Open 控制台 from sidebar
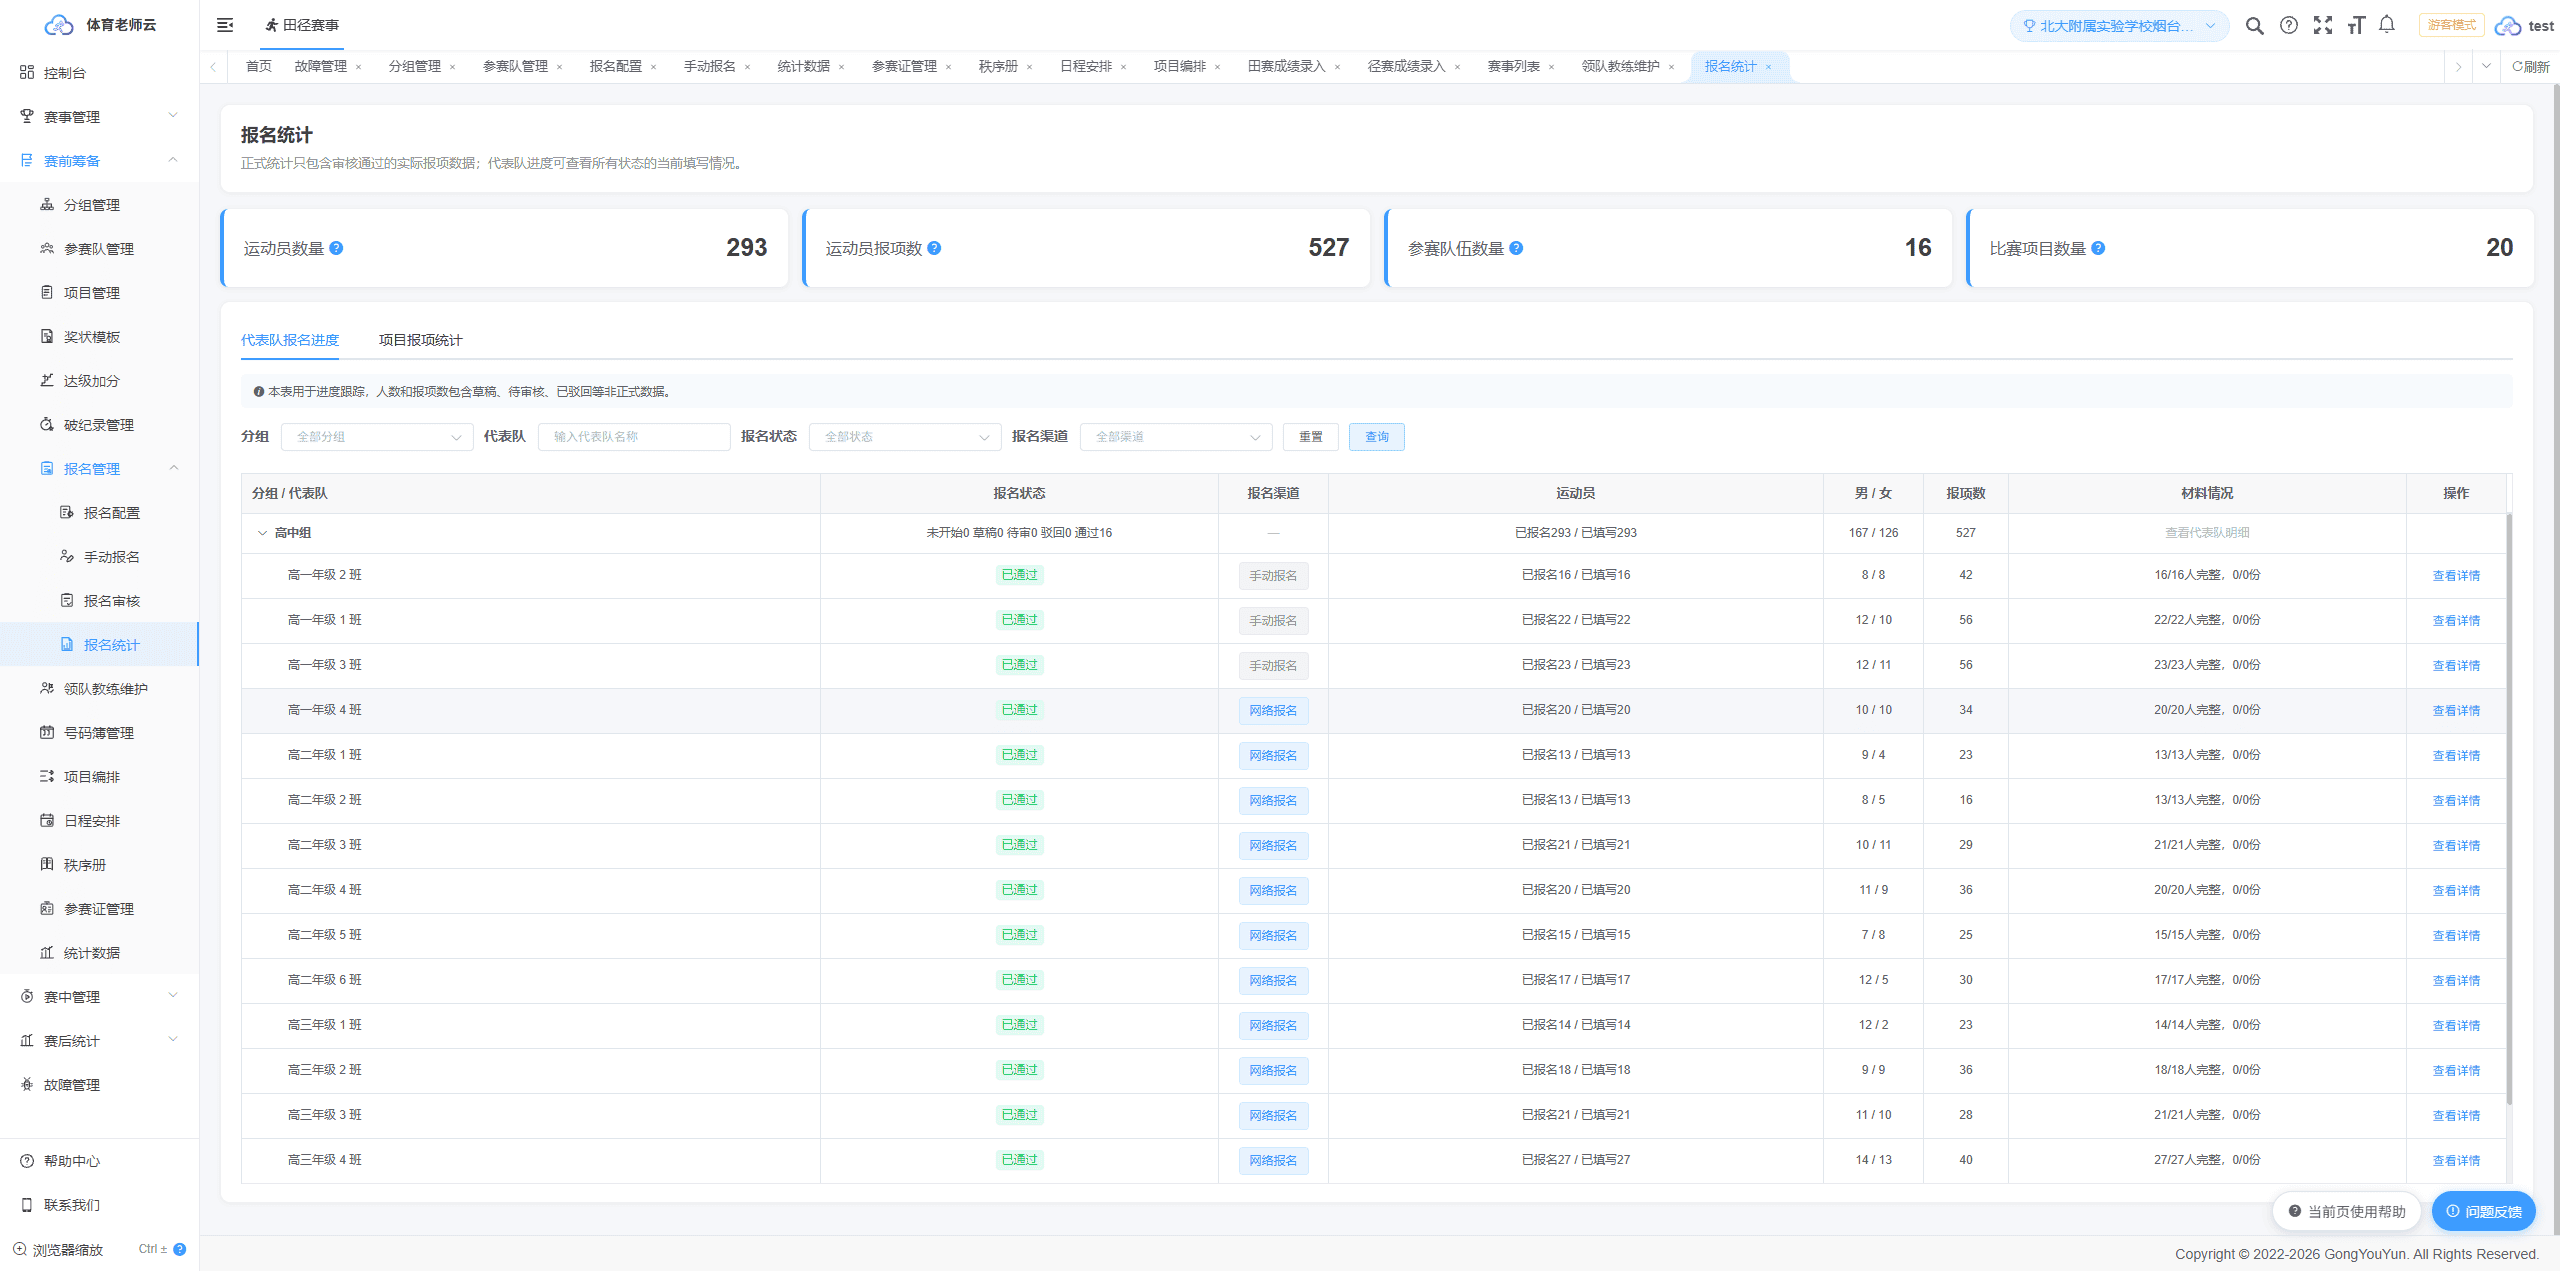This screenshot has width=2560, height=1271. coord(100,73)
